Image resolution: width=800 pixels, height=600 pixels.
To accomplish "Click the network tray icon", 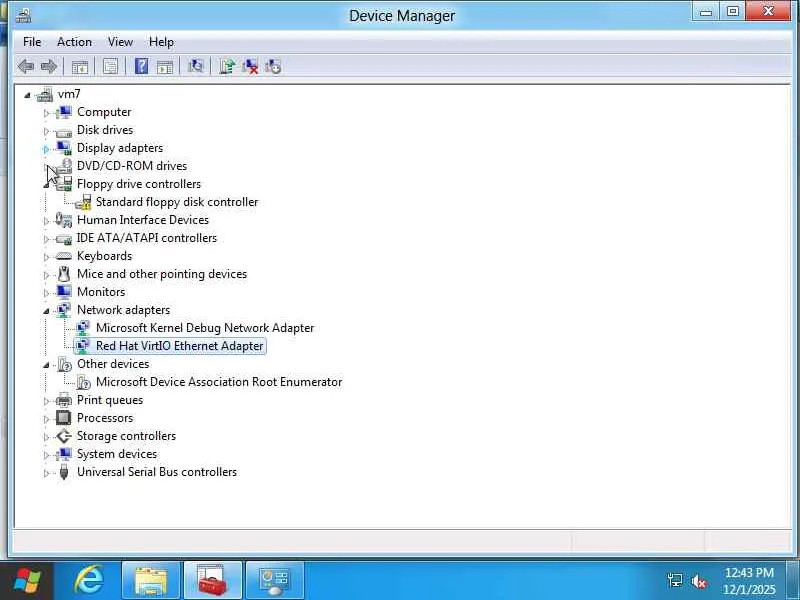I will coord(674,581).
